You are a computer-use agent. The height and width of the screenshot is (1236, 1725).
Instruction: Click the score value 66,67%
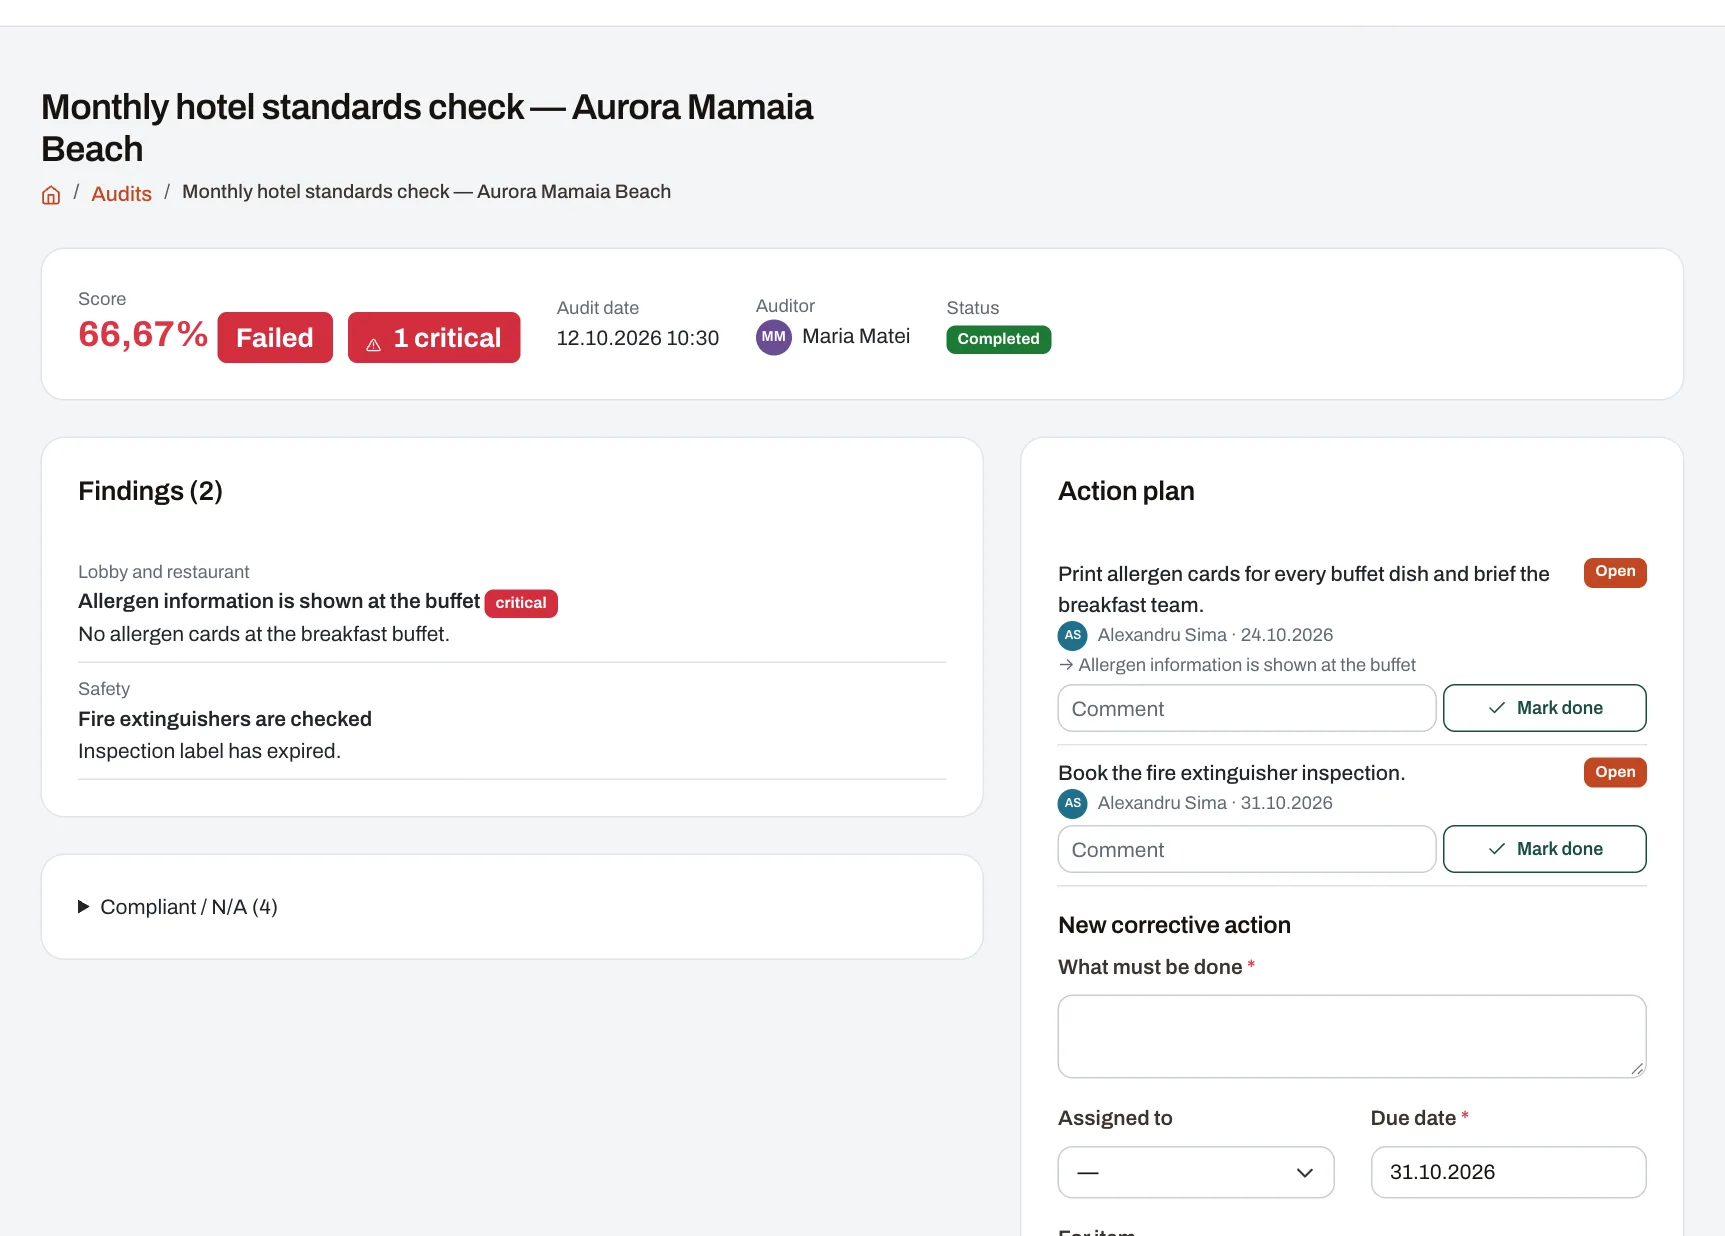click(x=143, y=334)
